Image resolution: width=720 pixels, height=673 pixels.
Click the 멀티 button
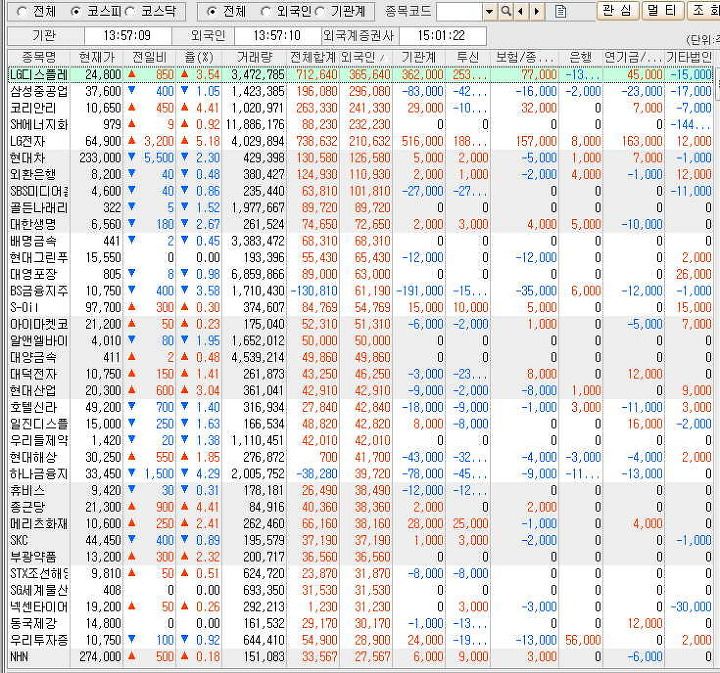tap(663, 11)
